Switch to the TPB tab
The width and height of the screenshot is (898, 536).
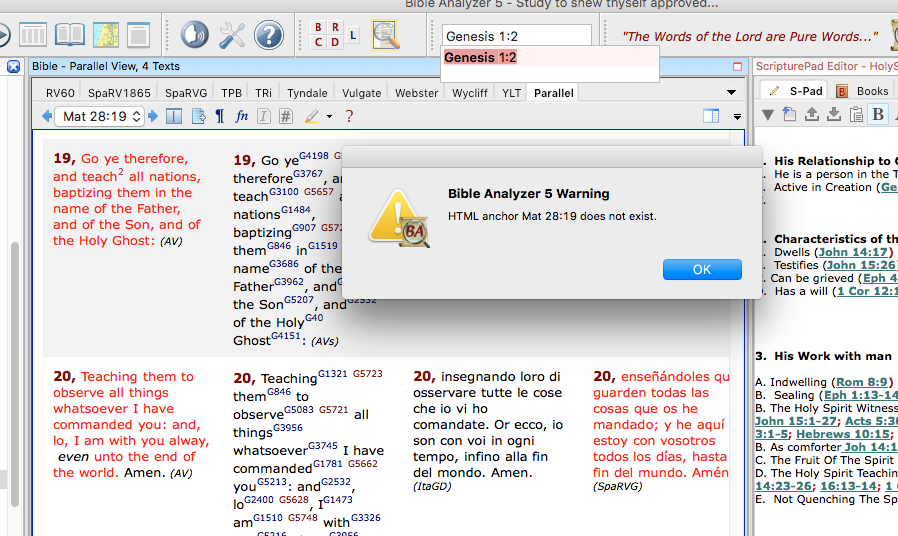coord(231,93)
